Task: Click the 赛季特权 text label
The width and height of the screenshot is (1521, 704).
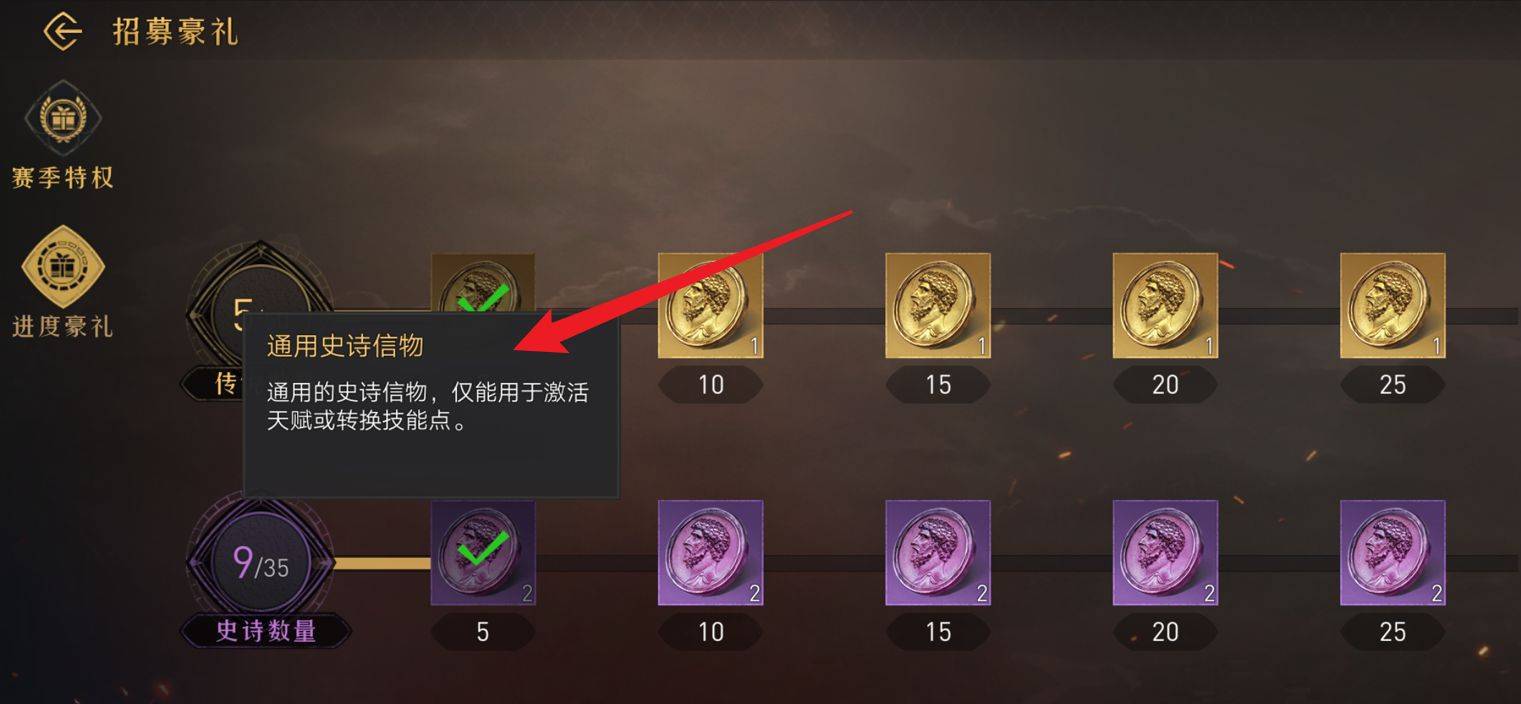Action: [62, 178]
